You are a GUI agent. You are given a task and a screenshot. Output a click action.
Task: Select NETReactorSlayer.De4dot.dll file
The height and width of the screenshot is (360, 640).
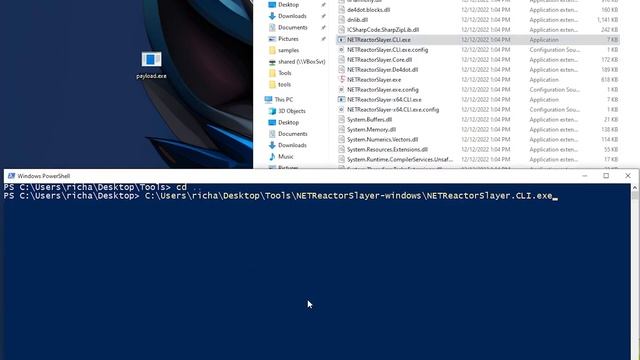tap(382, 70)
